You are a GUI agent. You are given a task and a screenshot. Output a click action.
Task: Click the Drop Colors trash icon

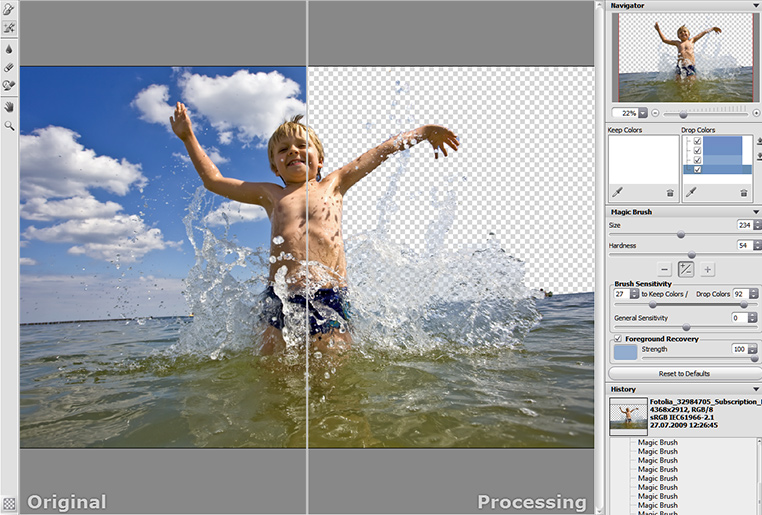click(x=744, y=193)
